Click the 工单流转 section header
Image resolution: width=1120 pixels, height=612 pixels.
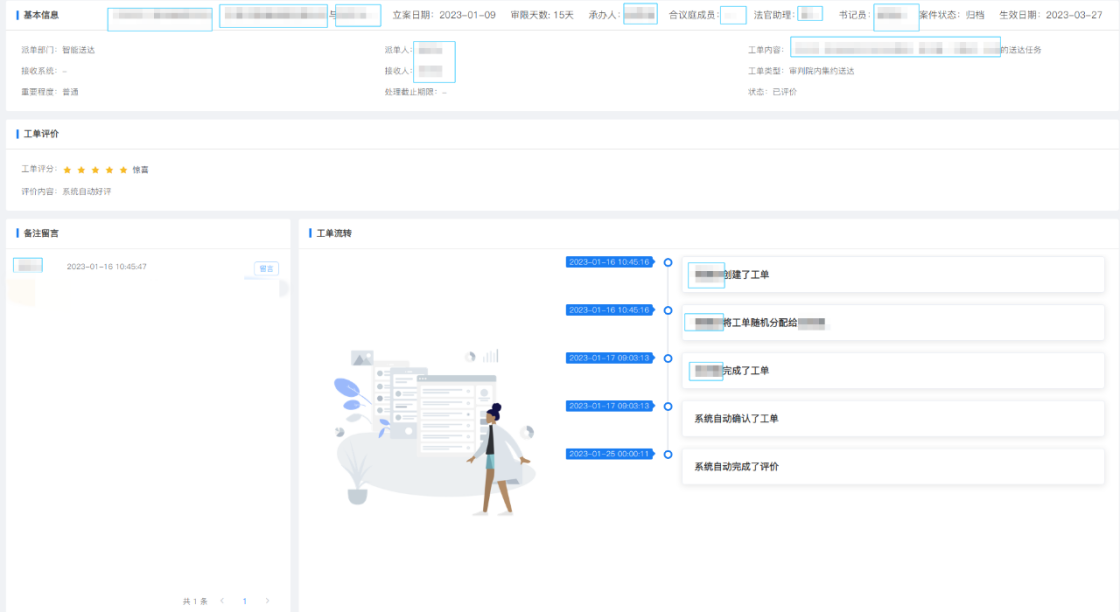coord(333,233)
